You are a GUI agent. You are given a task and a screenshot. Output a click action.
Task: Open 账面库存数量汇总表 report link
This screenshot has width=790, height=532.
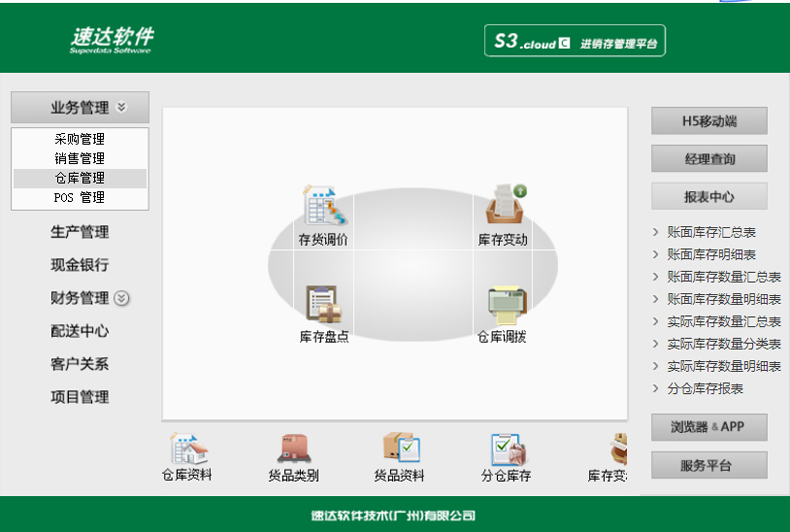(724, 277)
